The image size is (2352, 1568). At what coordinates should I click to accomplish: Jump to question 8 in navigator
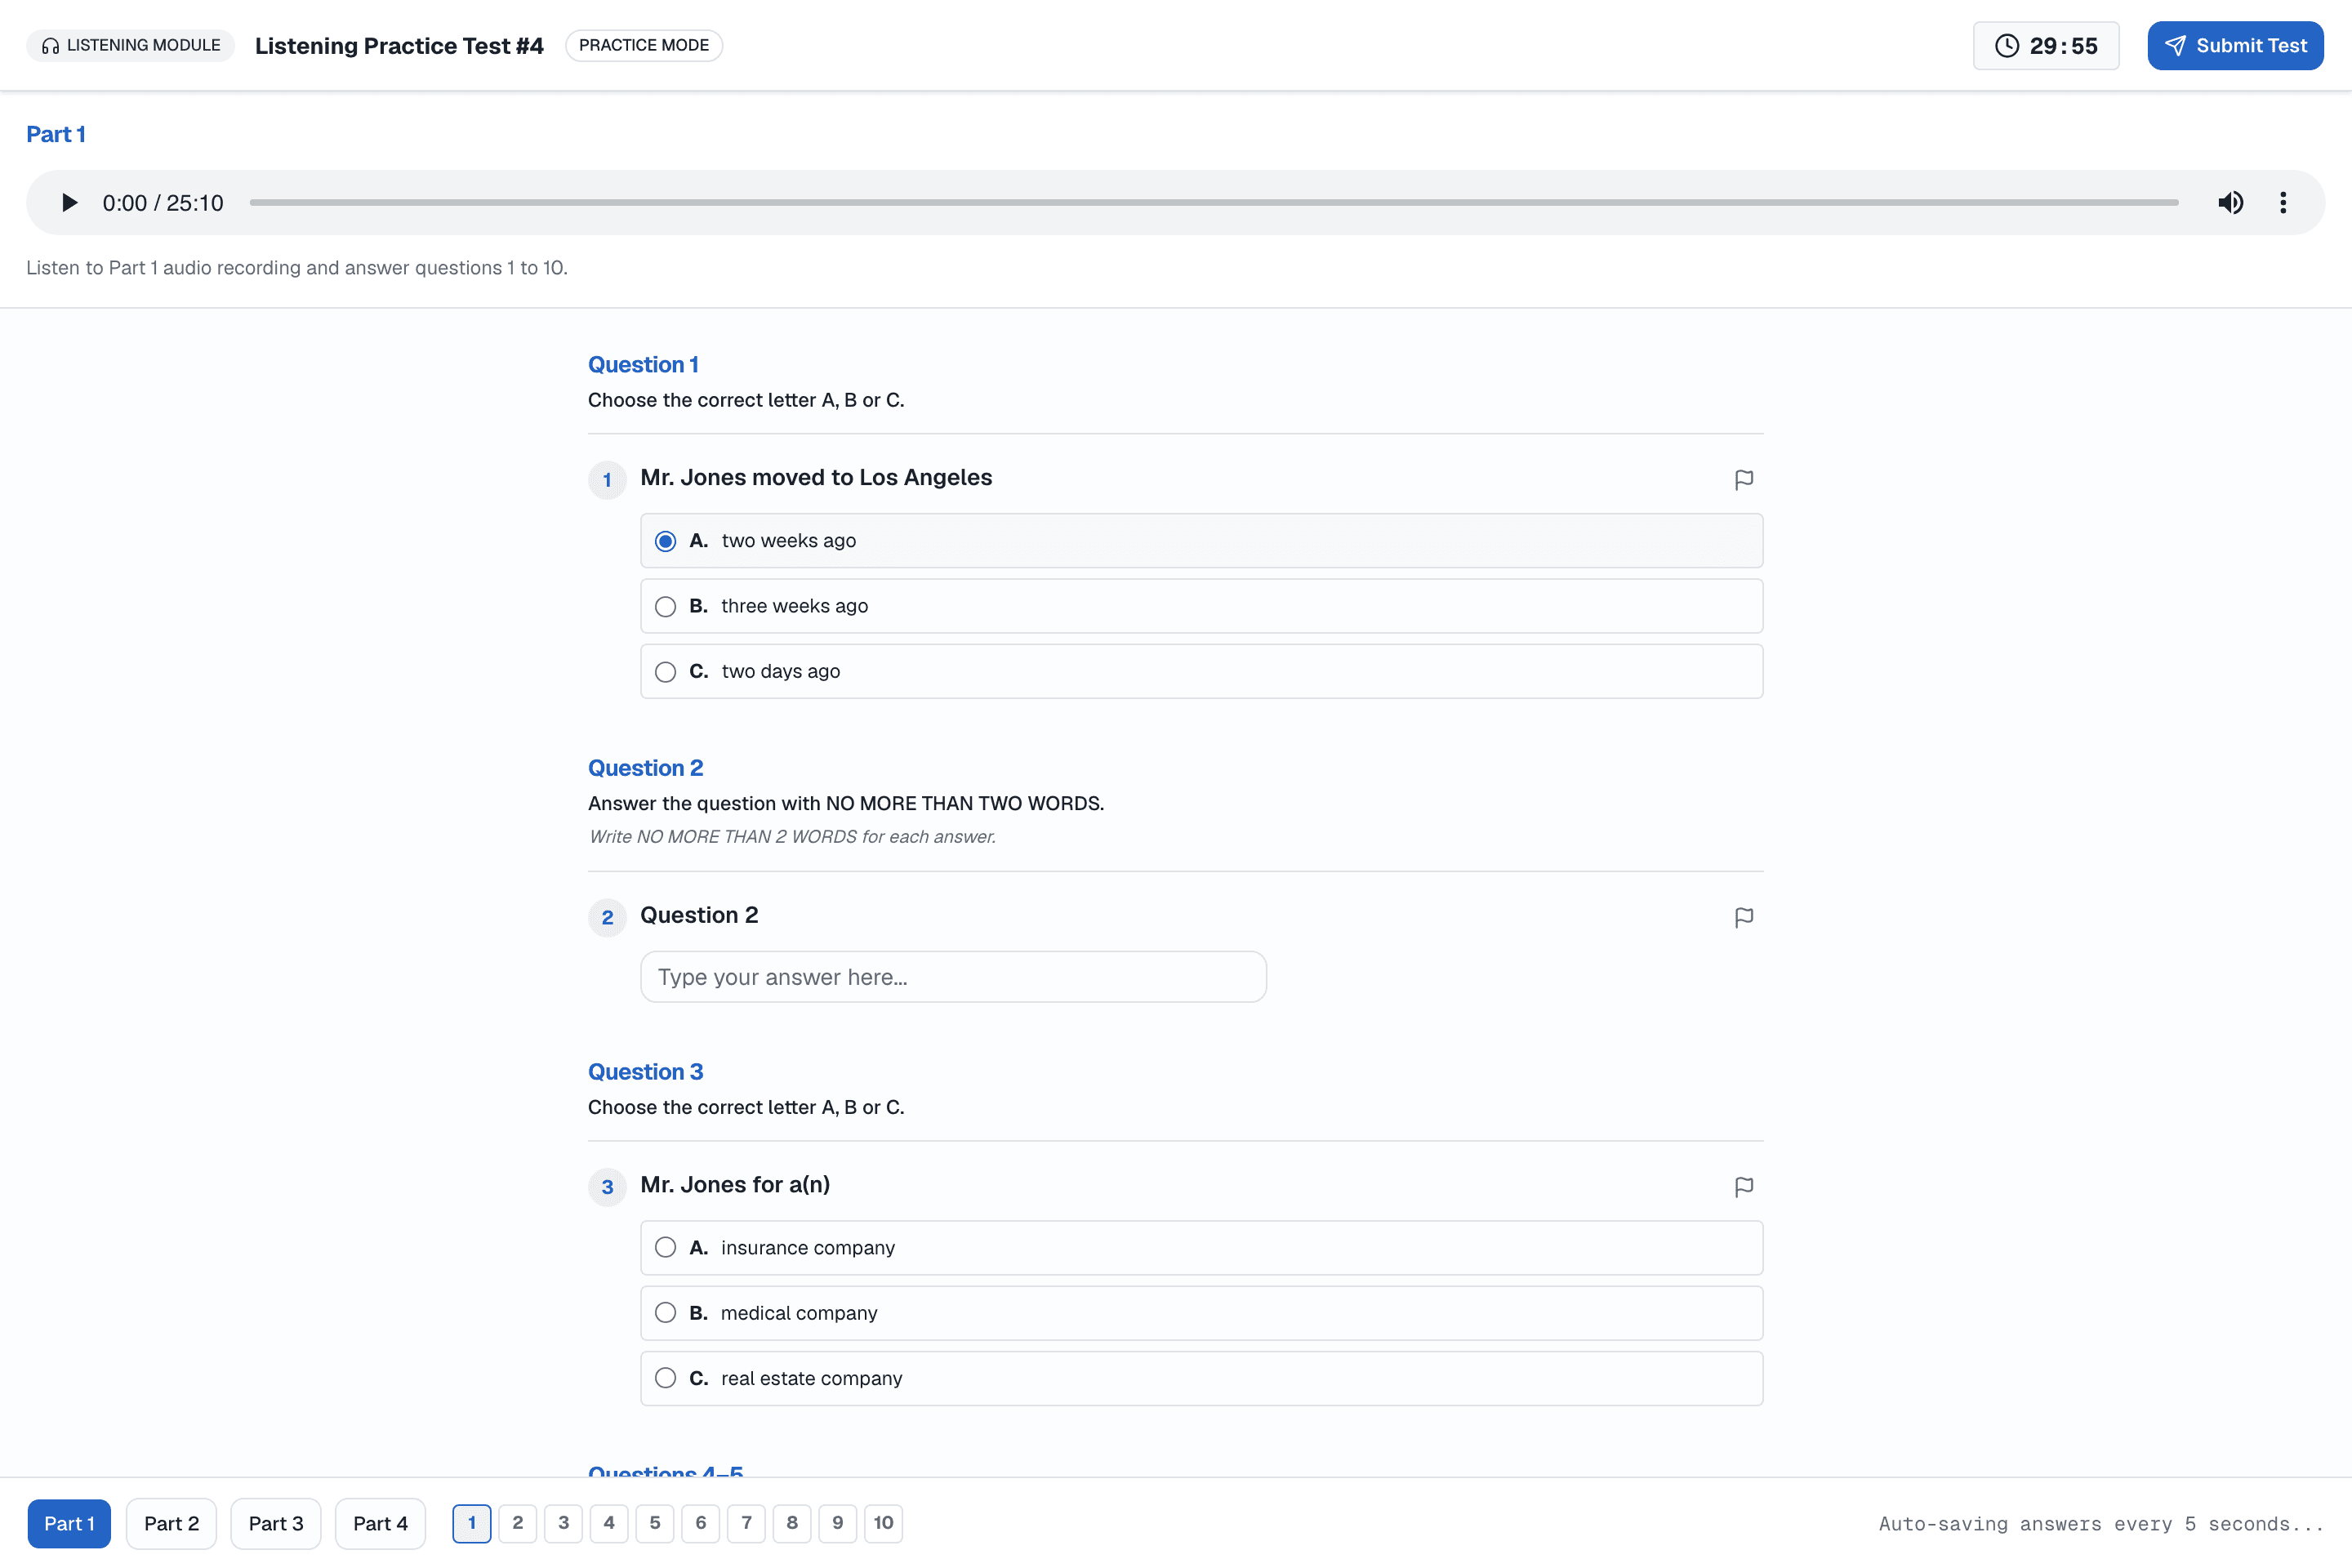click(792, 1523)
